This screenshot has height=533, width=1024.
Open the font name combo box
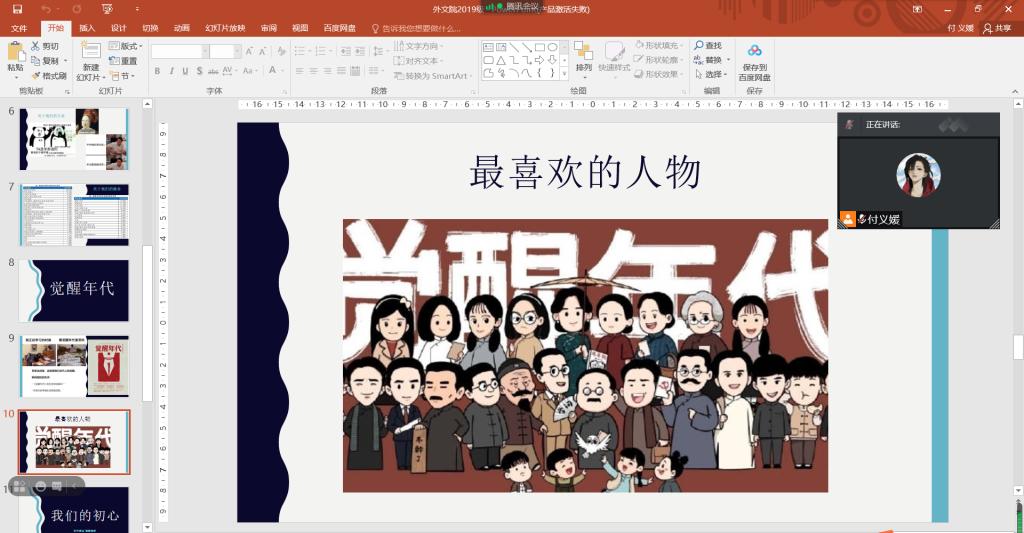tap(178, 52)
